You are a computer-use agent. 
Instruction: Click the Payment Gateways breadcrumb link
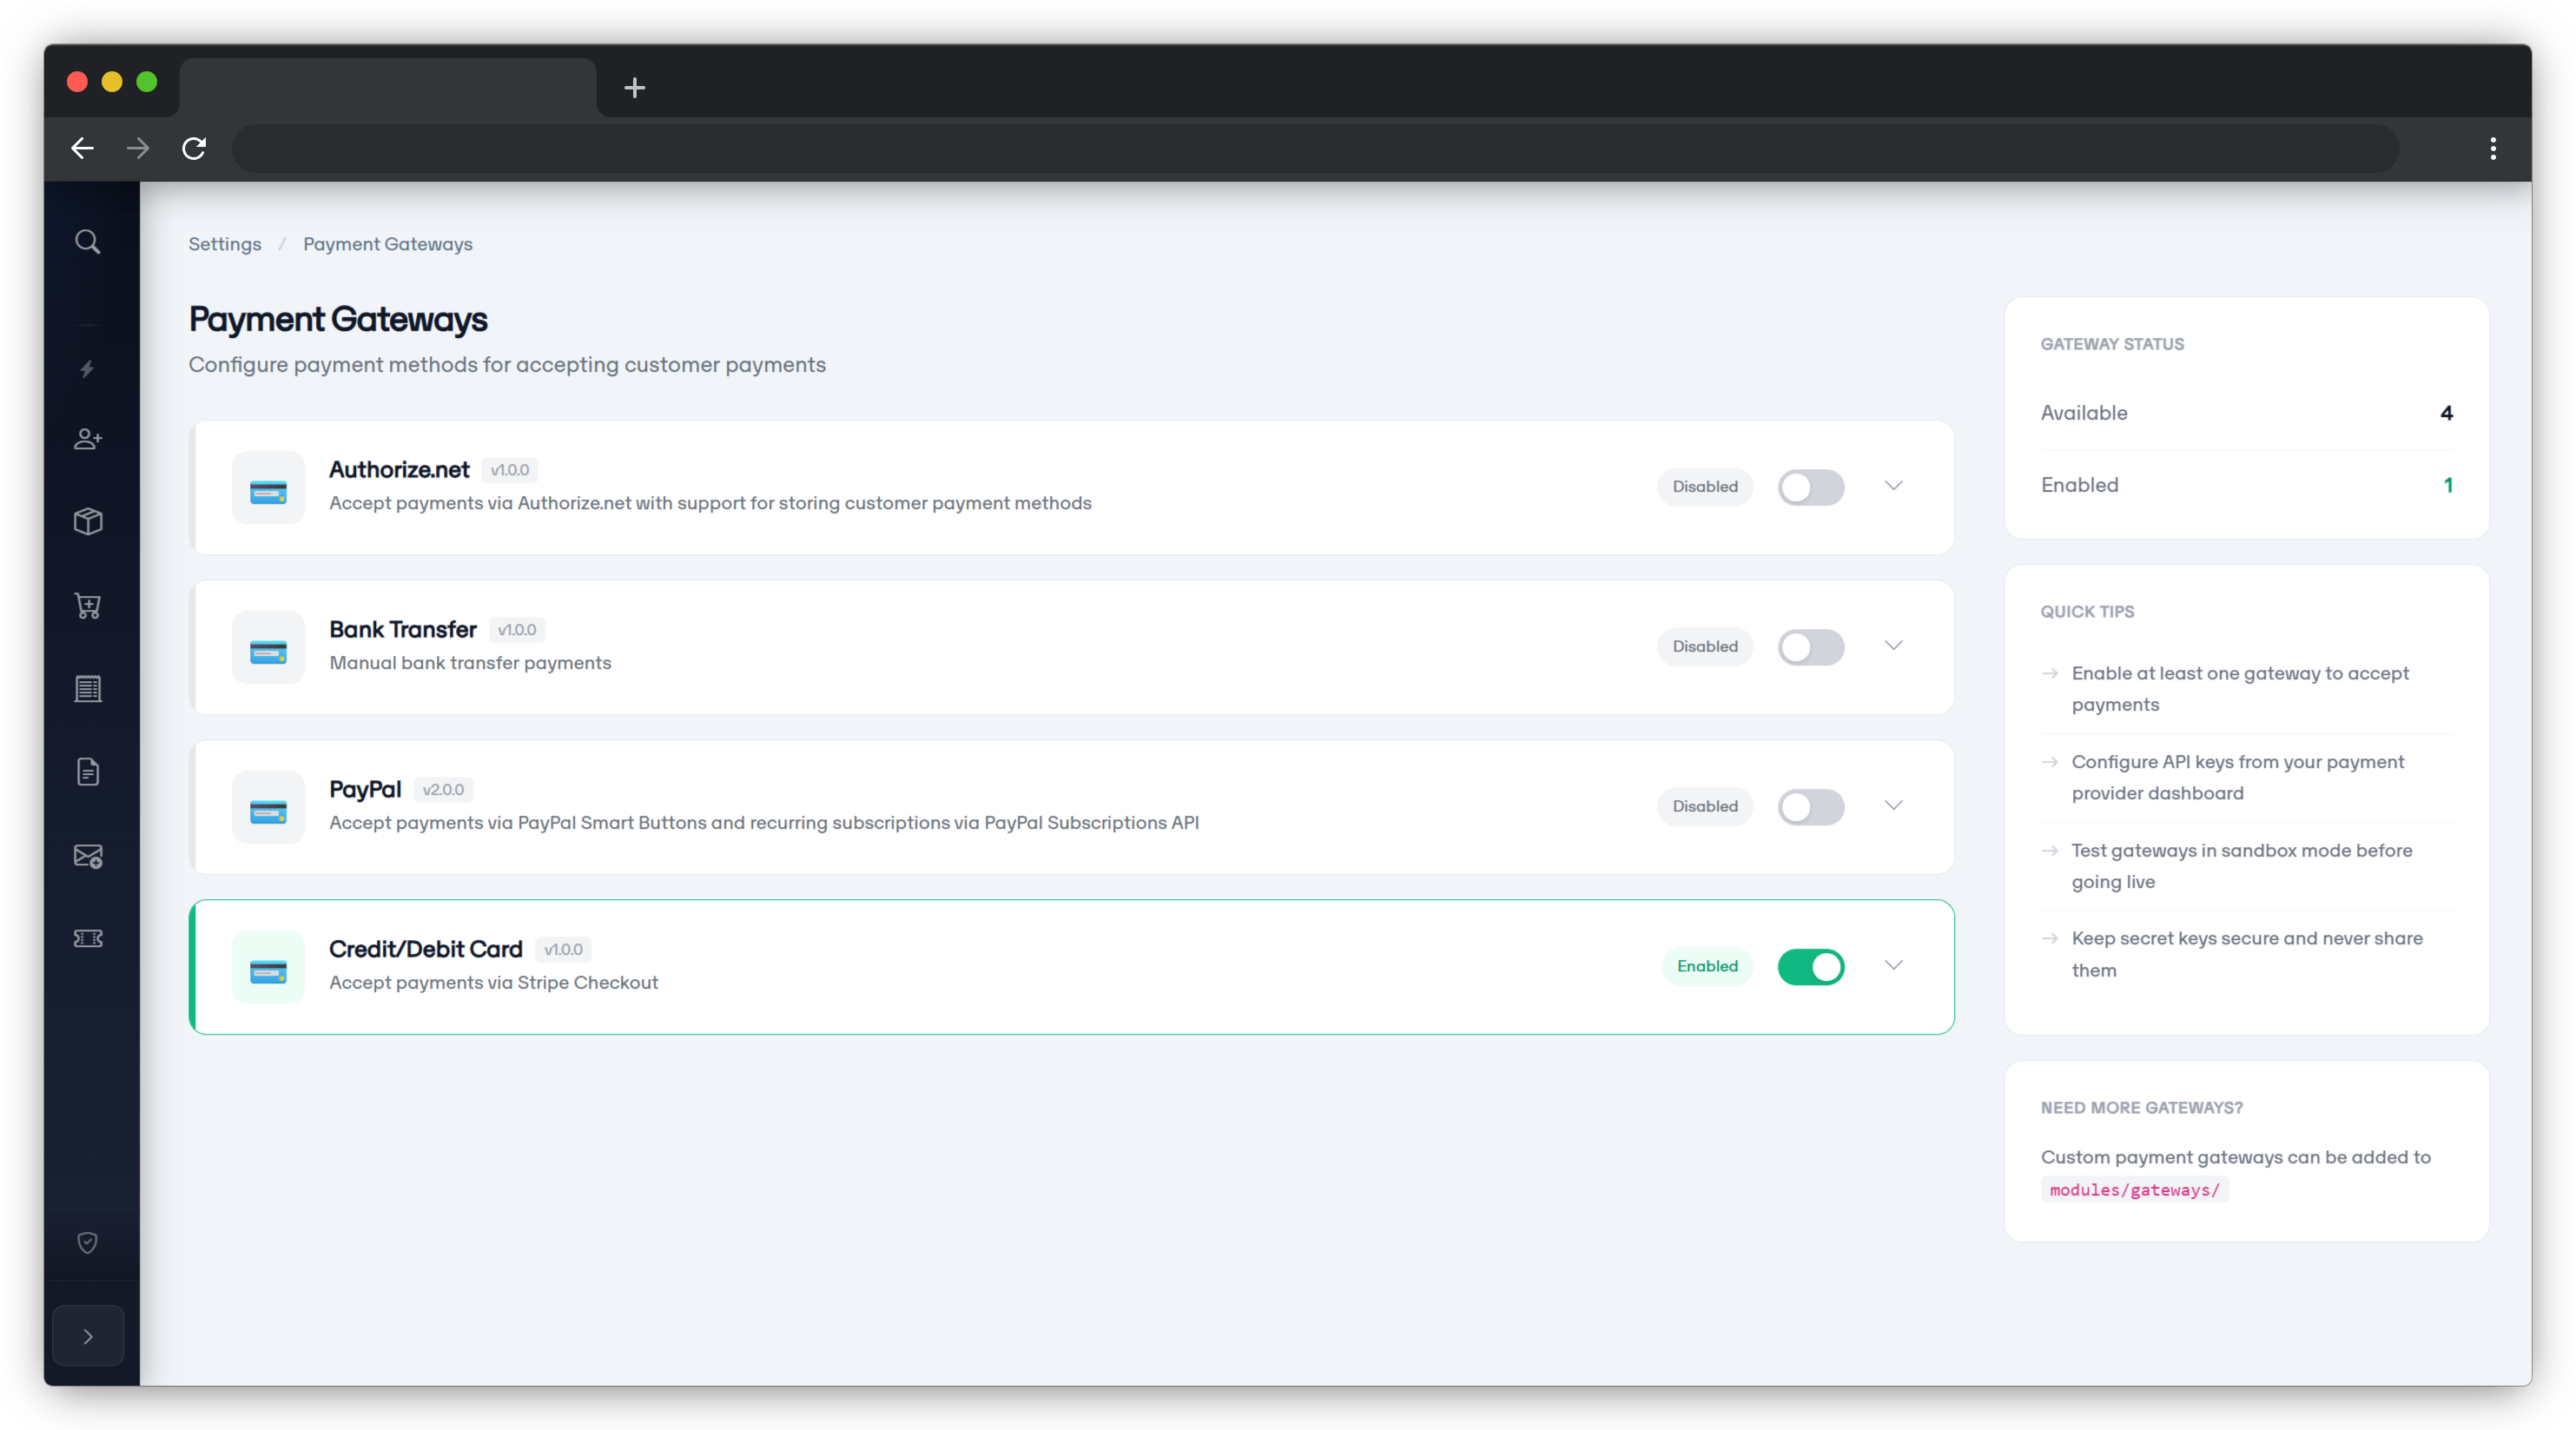pyautogui.click(x=388, y=243)
